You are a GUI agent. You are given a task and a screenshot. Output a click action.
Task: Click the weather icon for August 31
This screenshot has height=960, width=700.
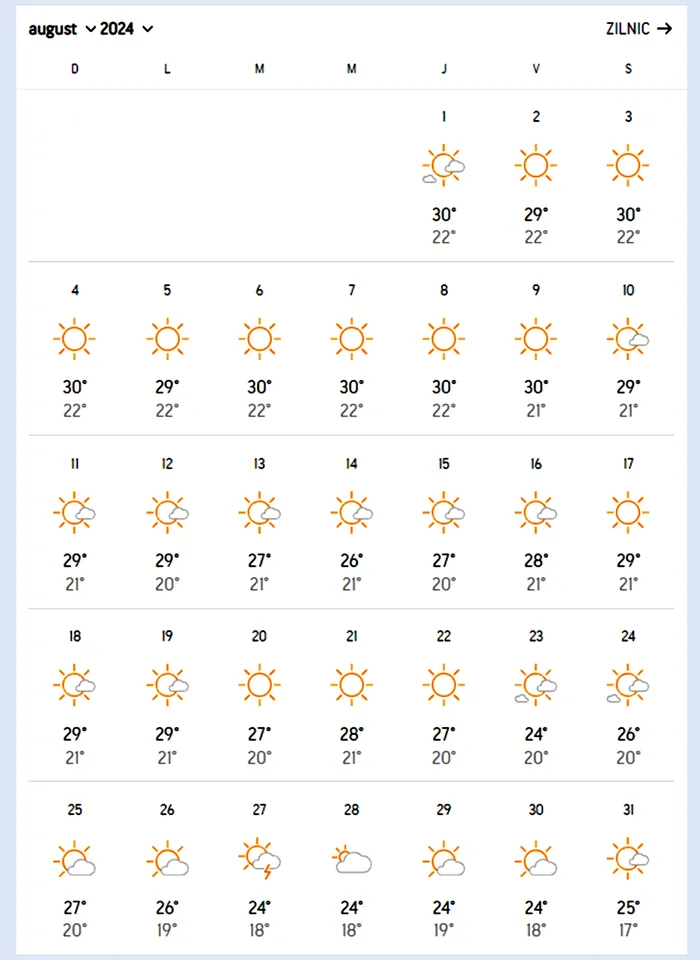[628, 858]
